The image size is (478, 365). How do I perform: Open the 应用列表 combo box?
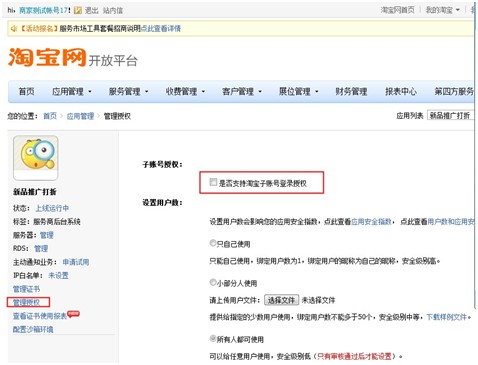coord(450,116)
